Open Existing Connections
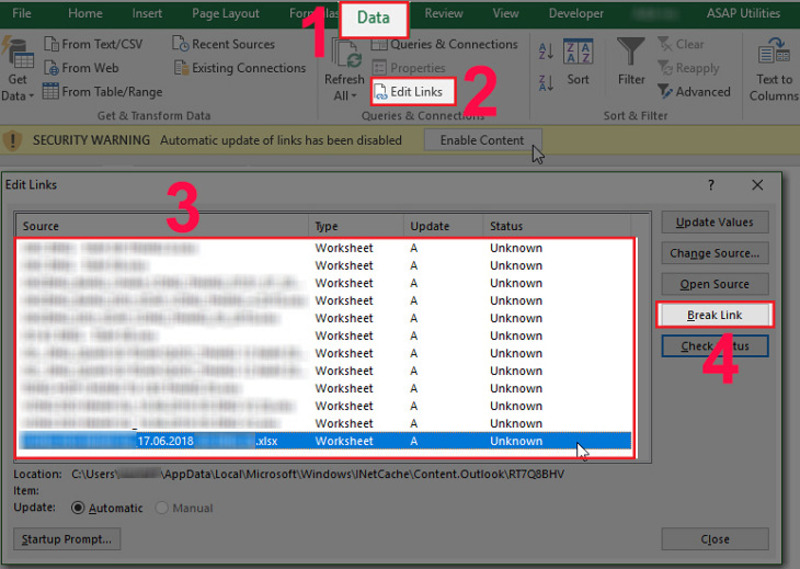 pos(180,68)
